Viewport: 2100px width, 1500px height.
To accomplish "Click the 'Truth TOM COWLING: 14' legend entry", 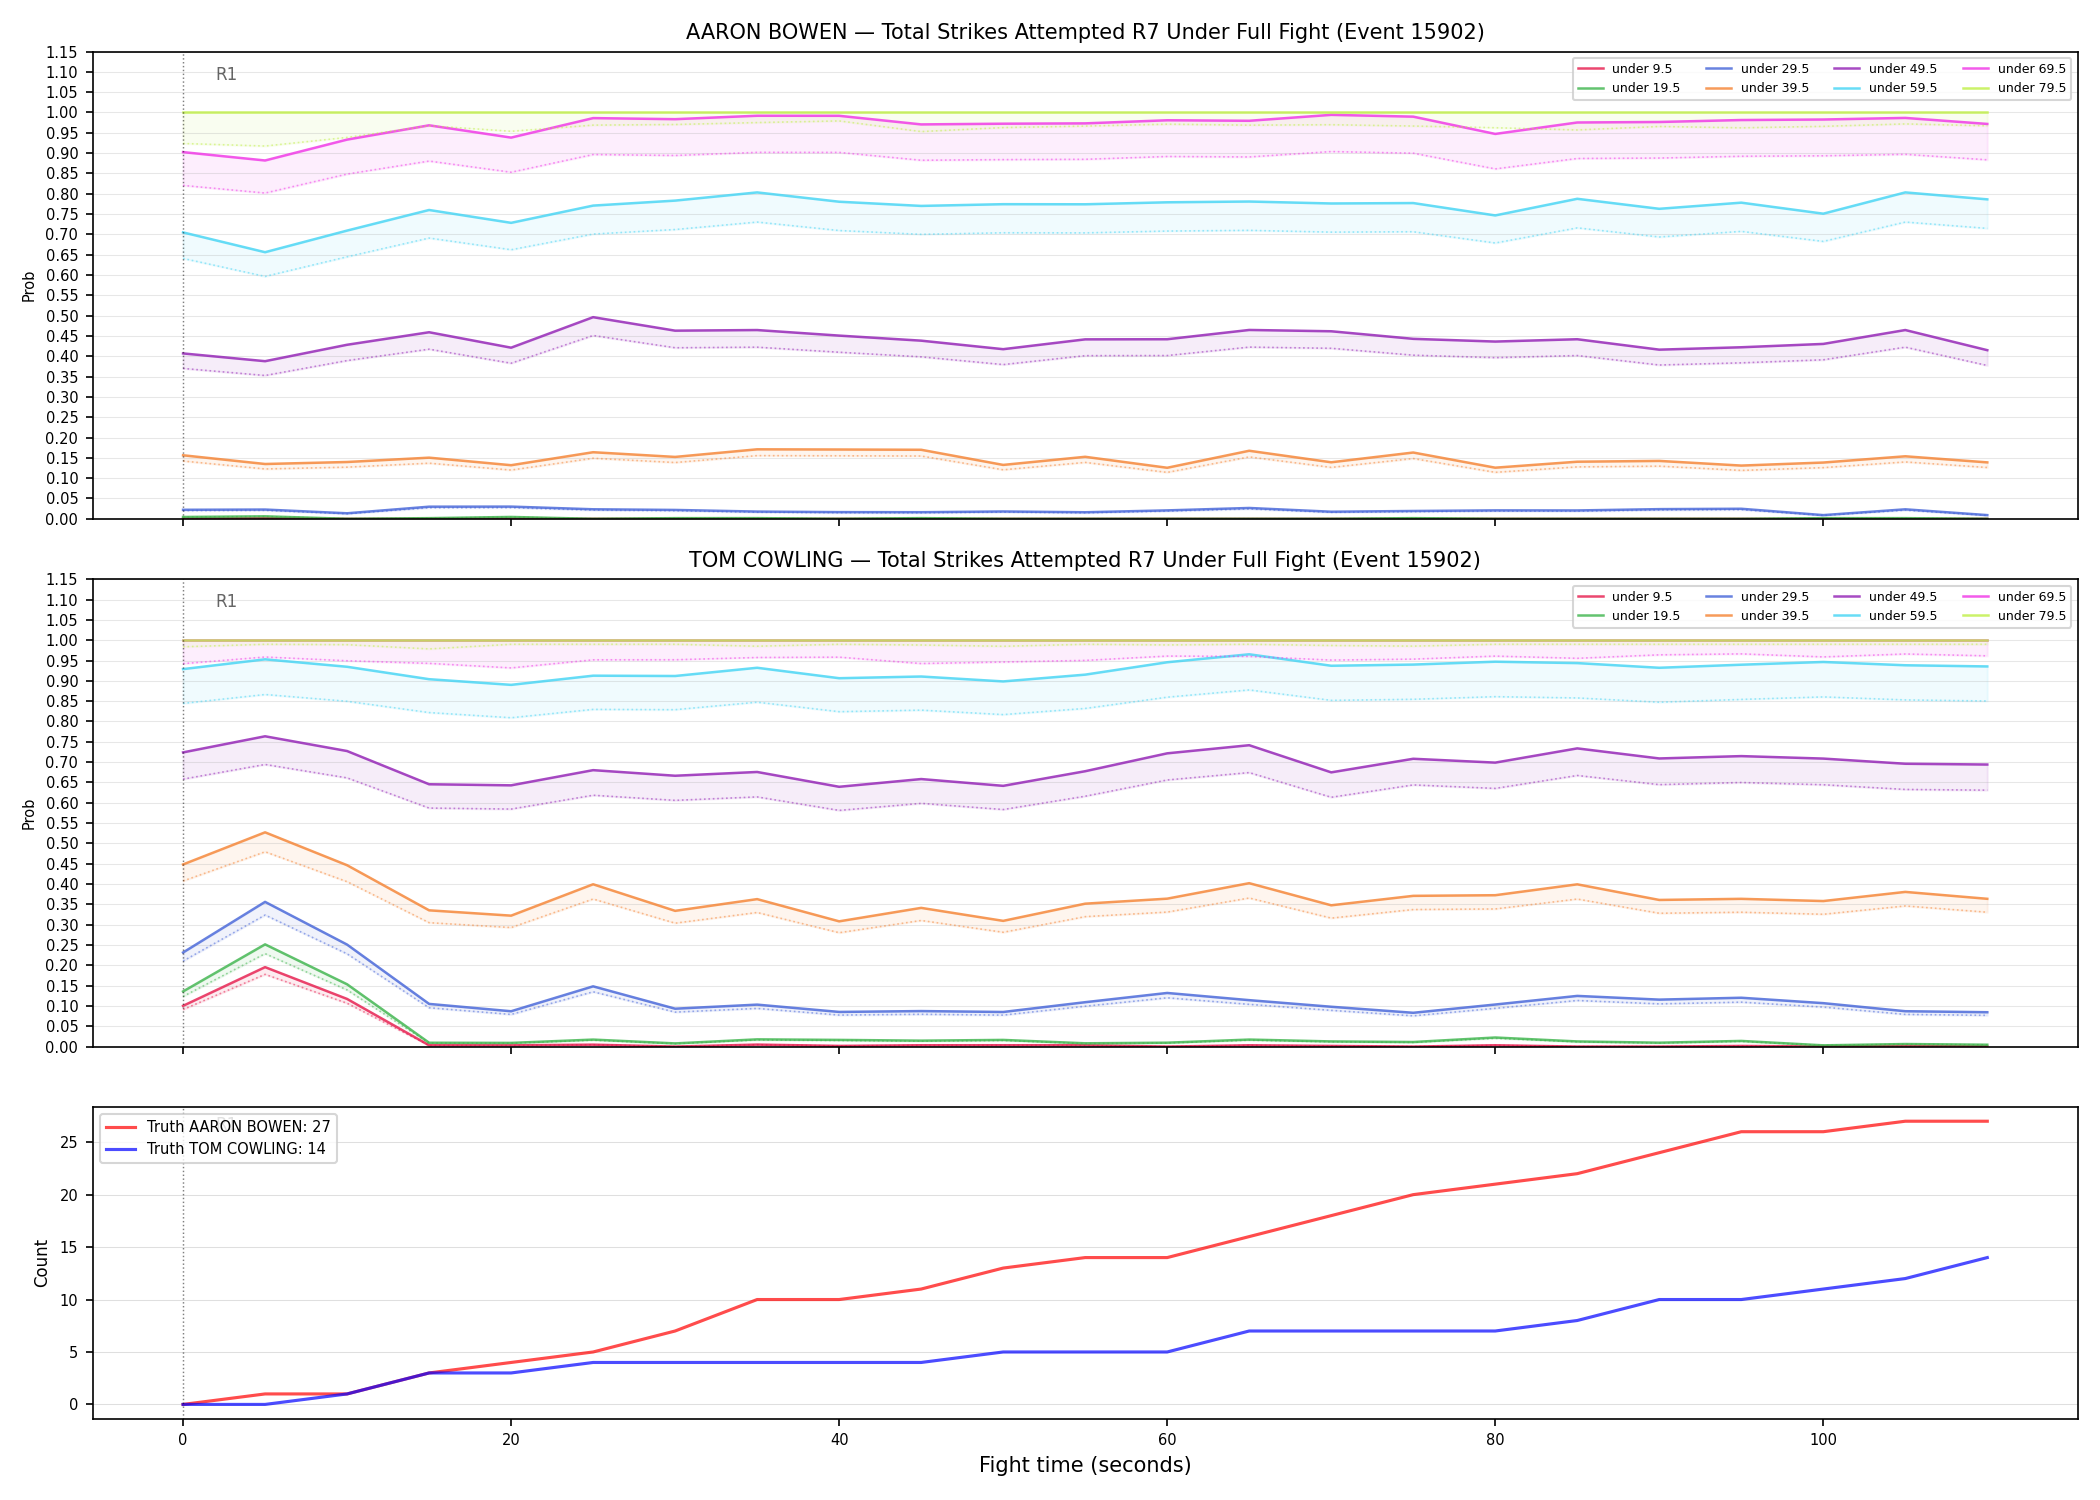I will tap(236, 1149).
